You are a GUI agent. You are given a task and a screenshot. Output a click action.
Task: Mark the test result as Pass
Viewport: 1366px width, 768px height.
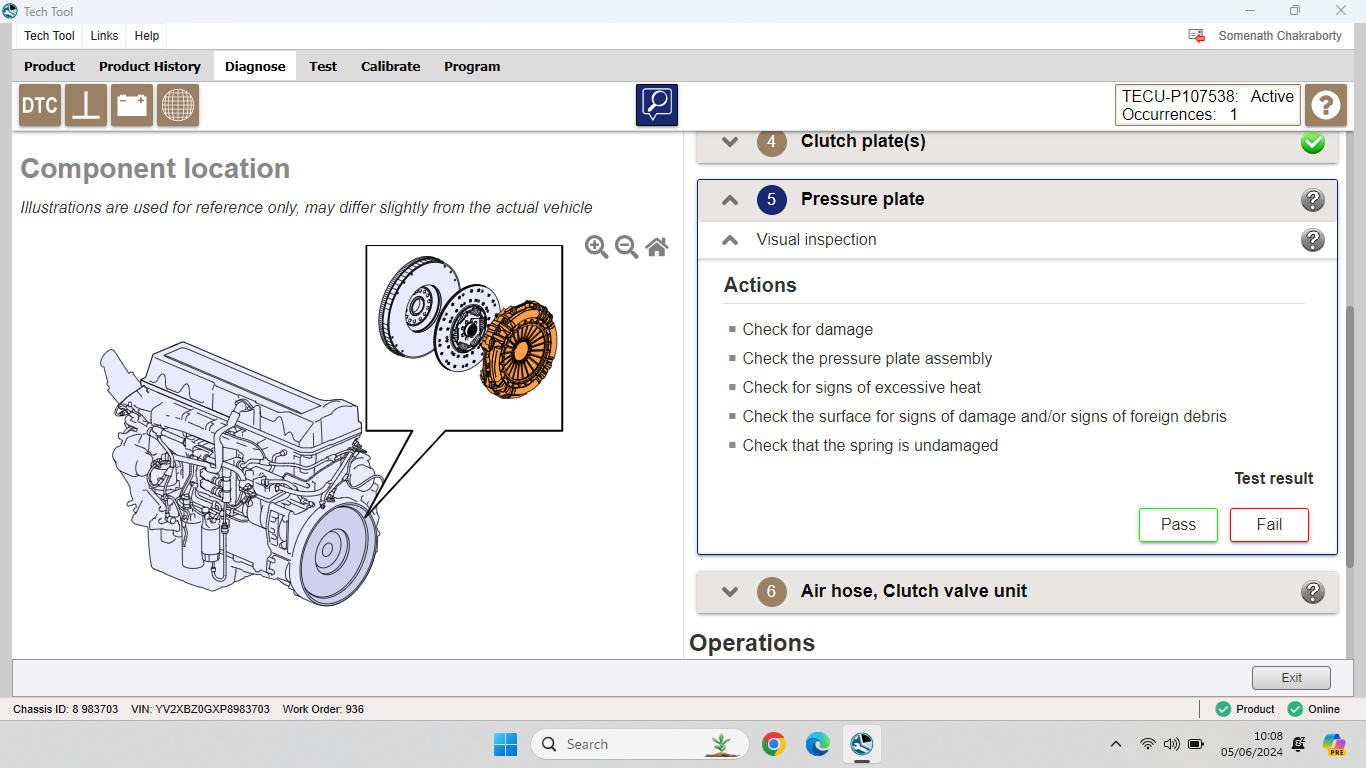click(x=1178, y=525)
